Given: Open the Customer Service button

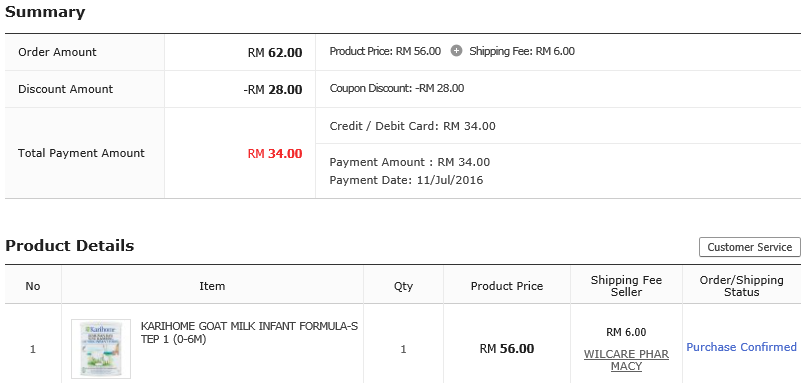Looking at the screenshot, I should [x=749, y=247].
